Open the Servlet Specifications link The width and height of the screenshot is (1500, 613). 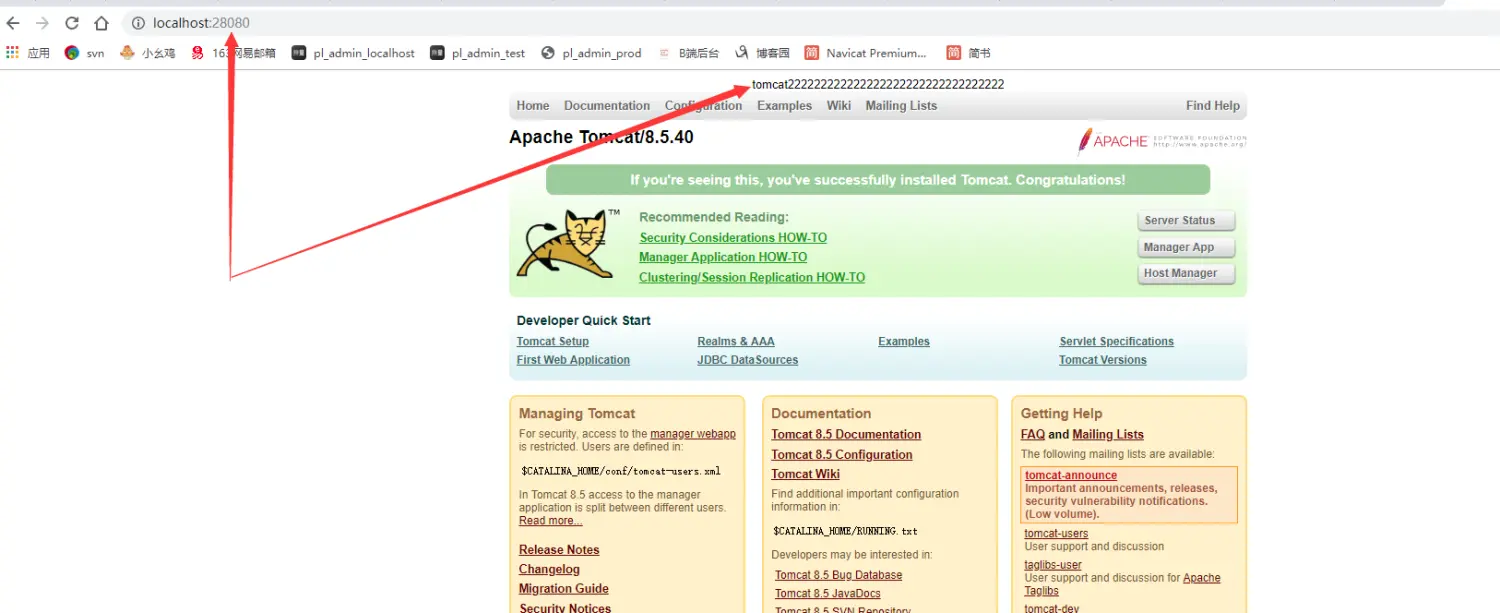click(1117, 342)
